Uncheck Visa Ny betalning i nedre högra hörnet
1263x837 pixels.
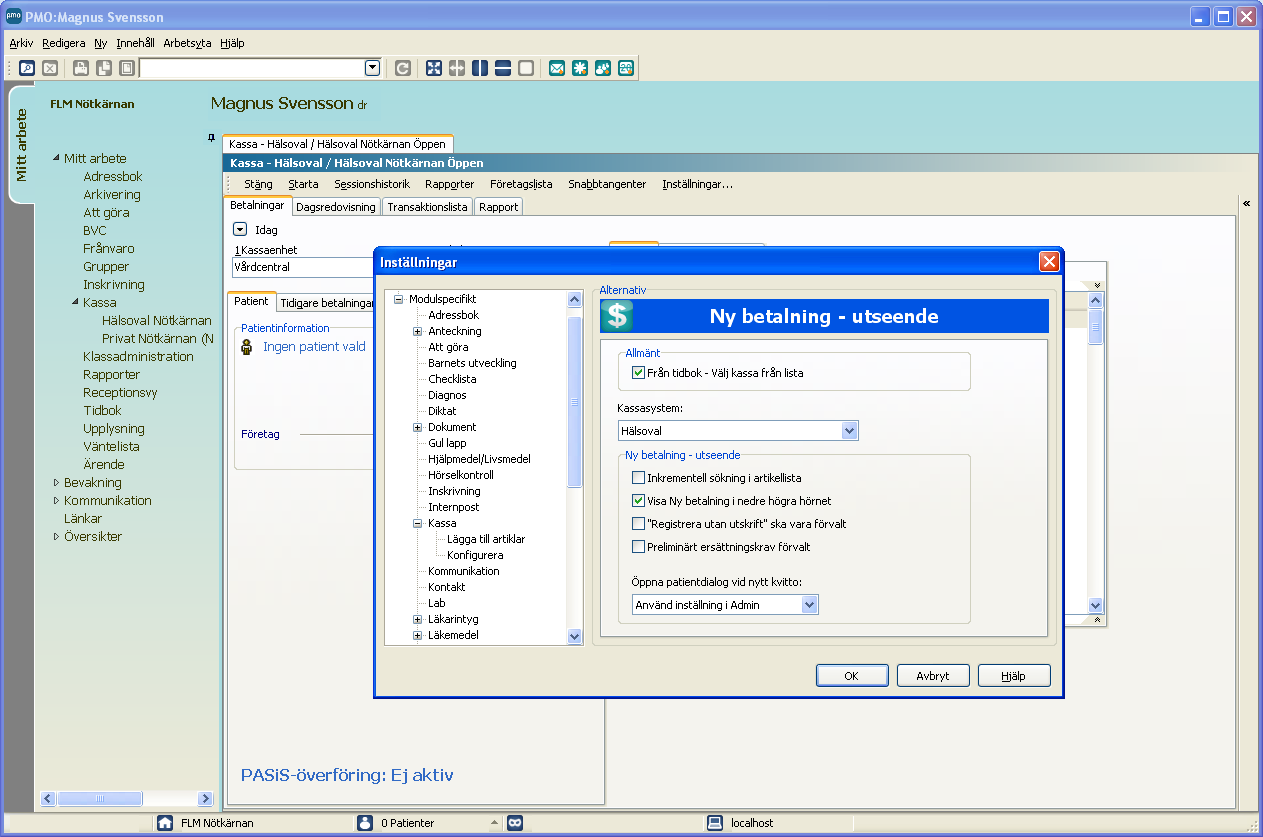(x=638, y=501)
